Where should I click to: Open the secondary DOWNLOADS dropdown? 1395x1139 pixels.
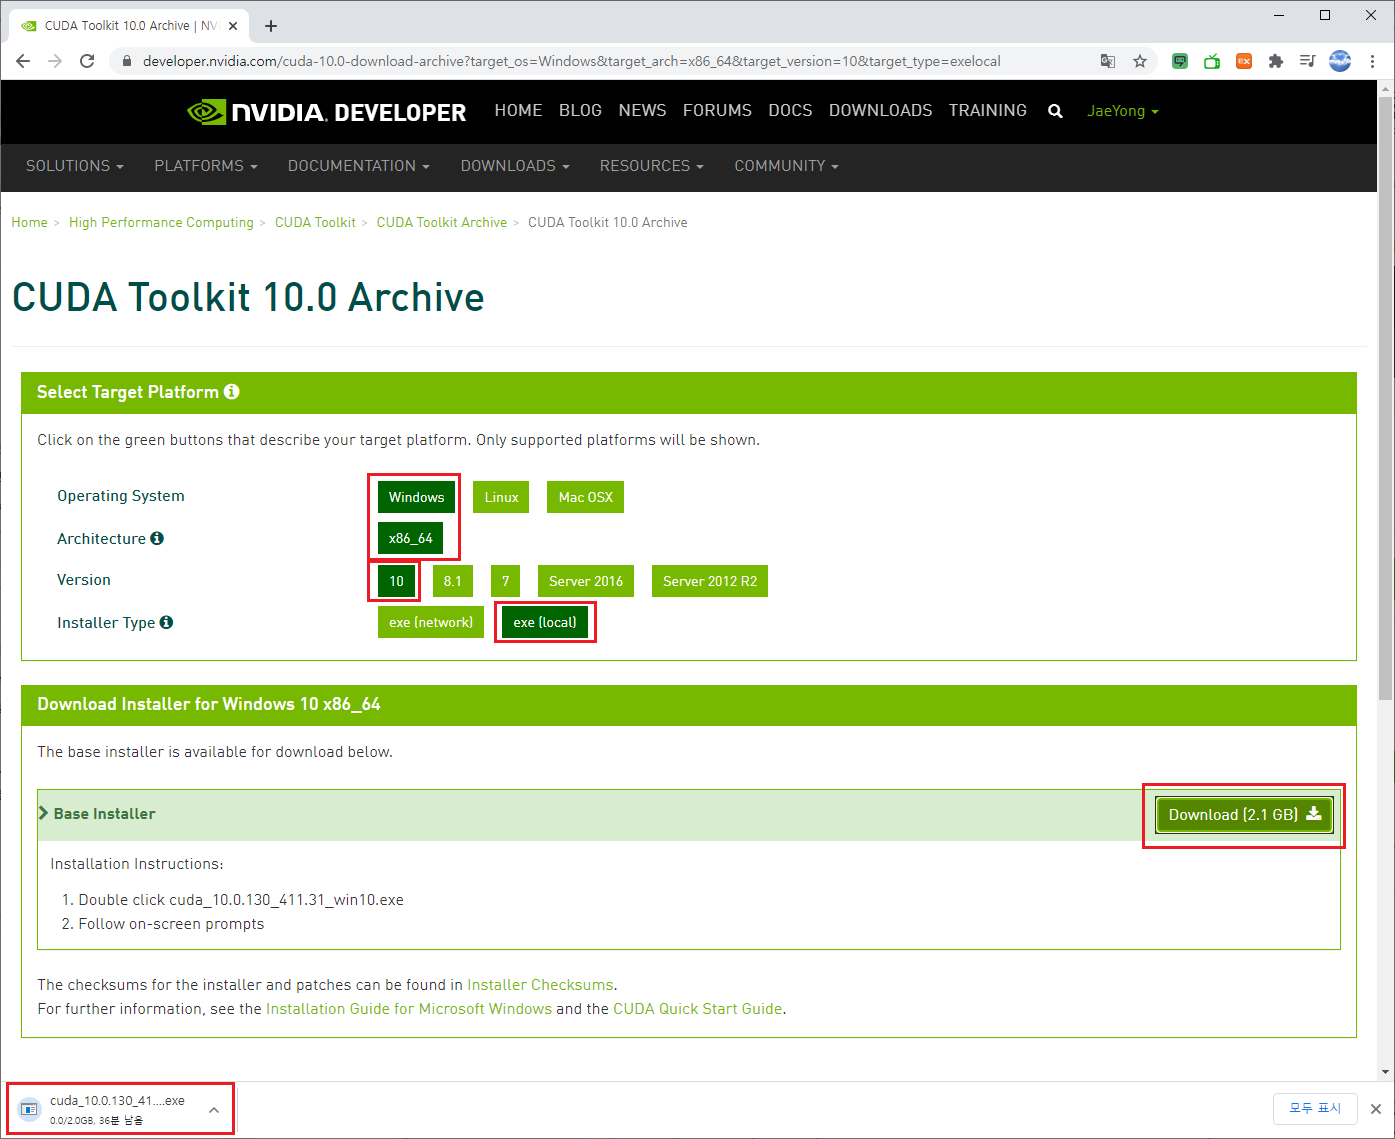515,166
